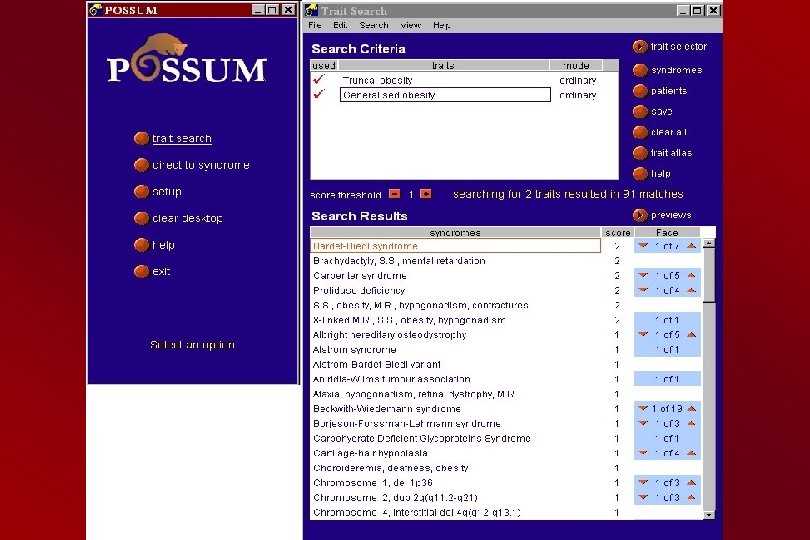Click scrollbar up arrow in Search Results
810x540 pixels.
709,243
